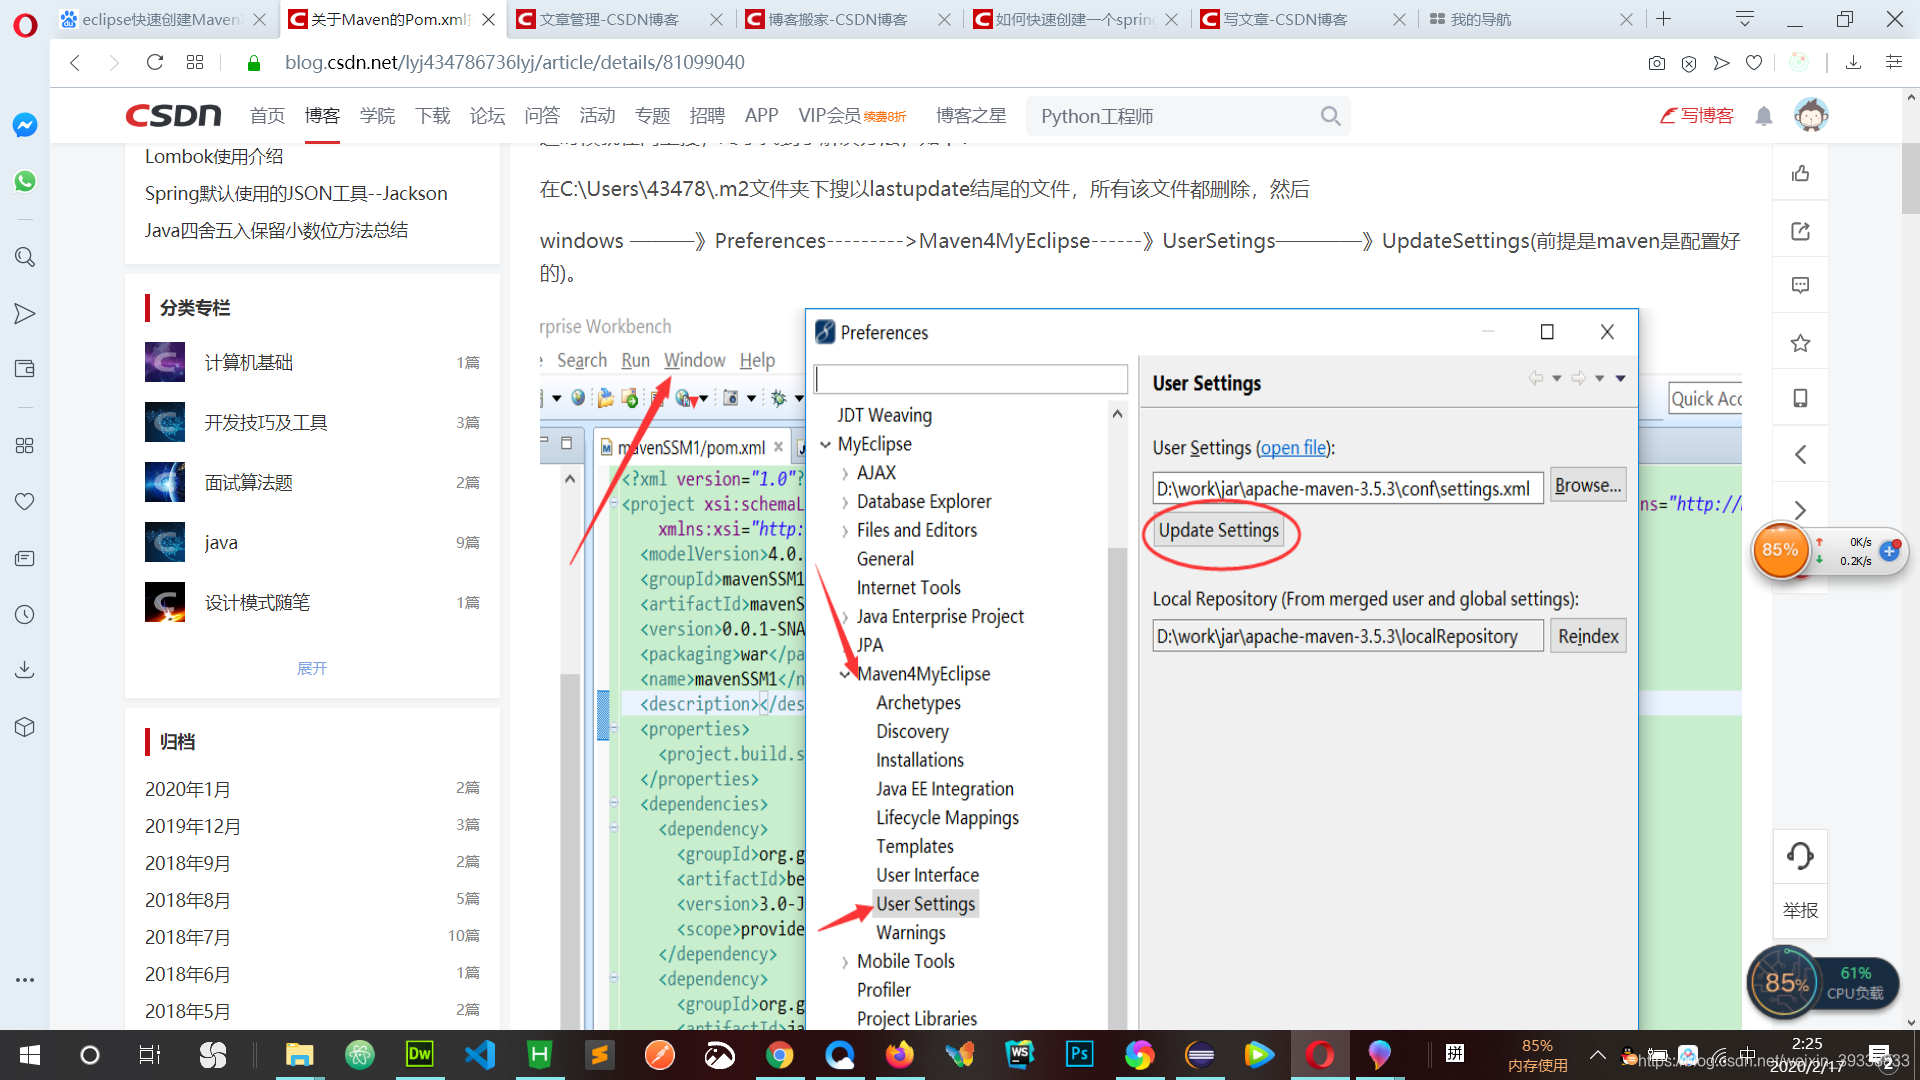
Task: Click the CSDN logo
Action: [x=173, y=116]
